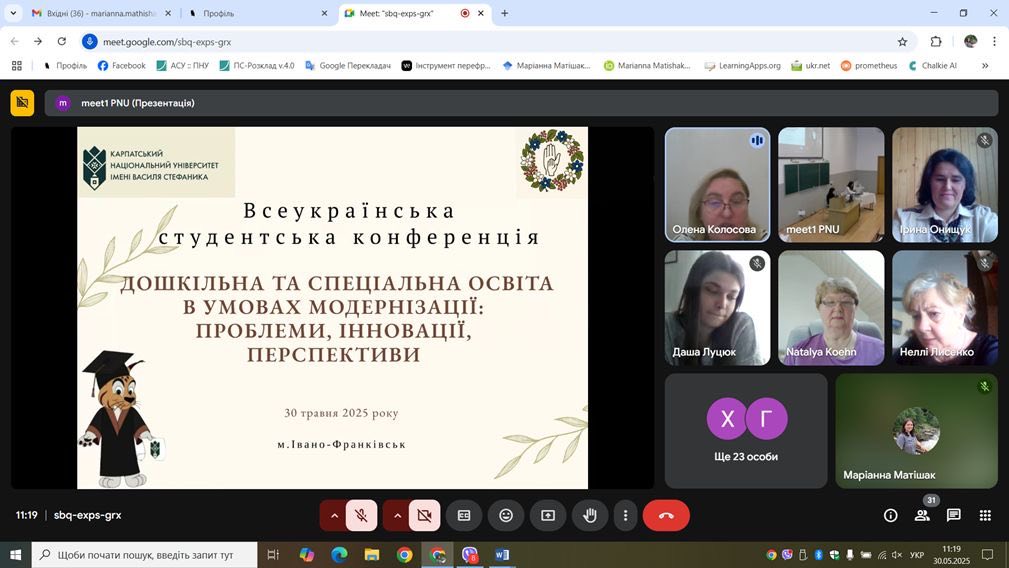The image size is (1009, 568).
Task: Open the emoji reactions panel
Action: click(506, 515)
